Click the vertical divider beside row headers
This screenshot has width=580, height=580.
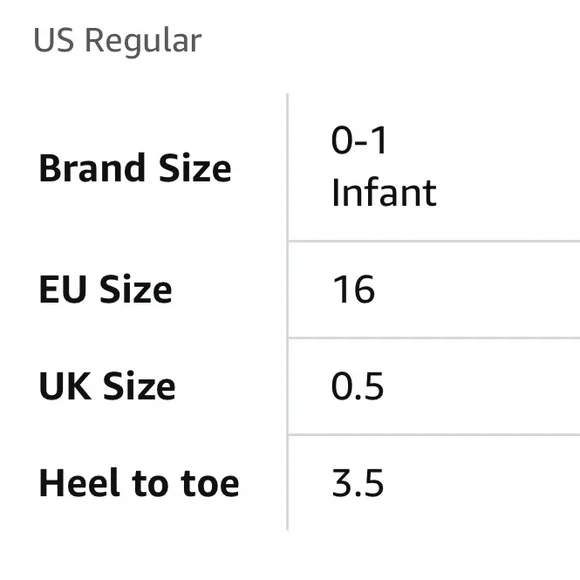(x=287, y=312)
